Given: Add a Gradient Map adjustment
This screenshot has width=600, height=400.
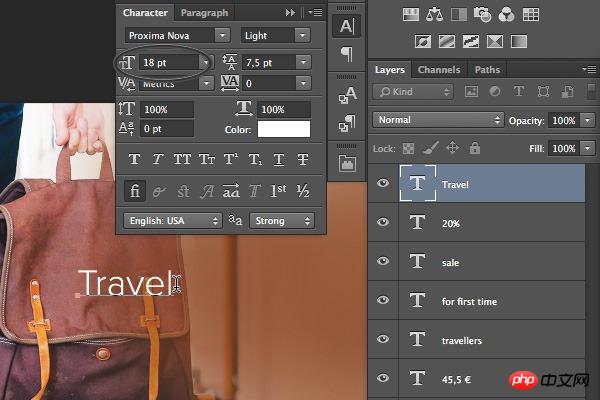Looking at the screenshot, I should point(519,41).
